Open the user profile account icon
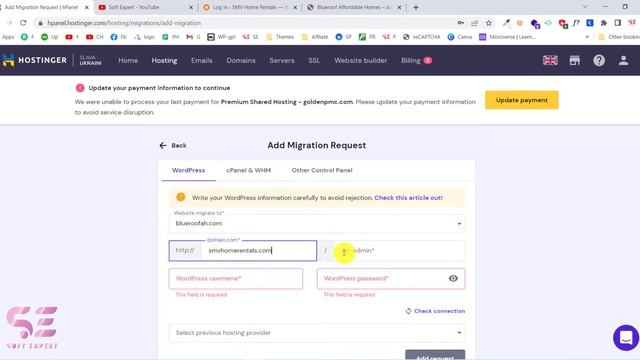The image size is (640, 360). [623, 60]
